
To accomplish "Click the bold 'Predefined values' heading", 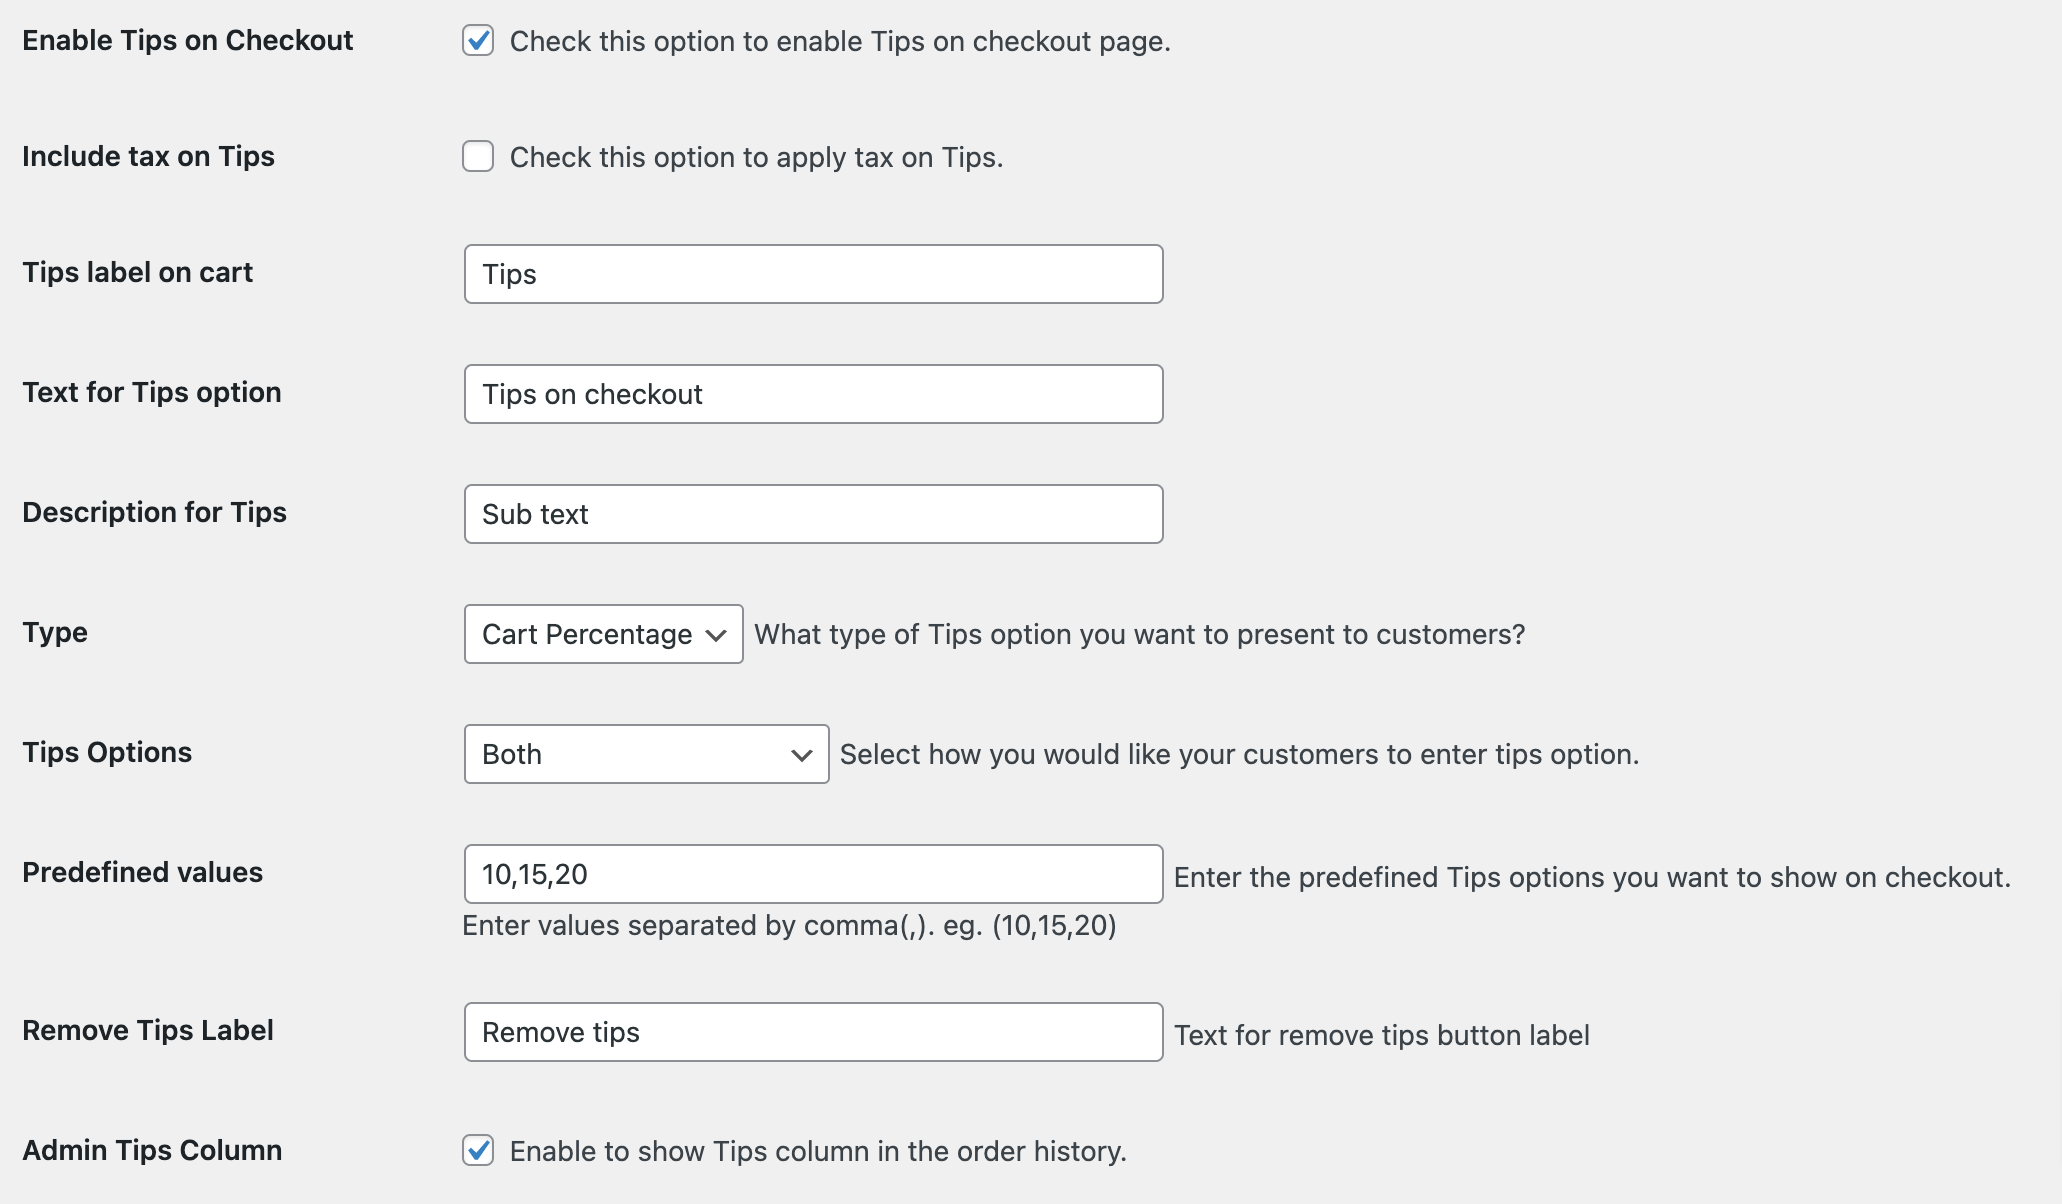I will [x=143, y=872].
